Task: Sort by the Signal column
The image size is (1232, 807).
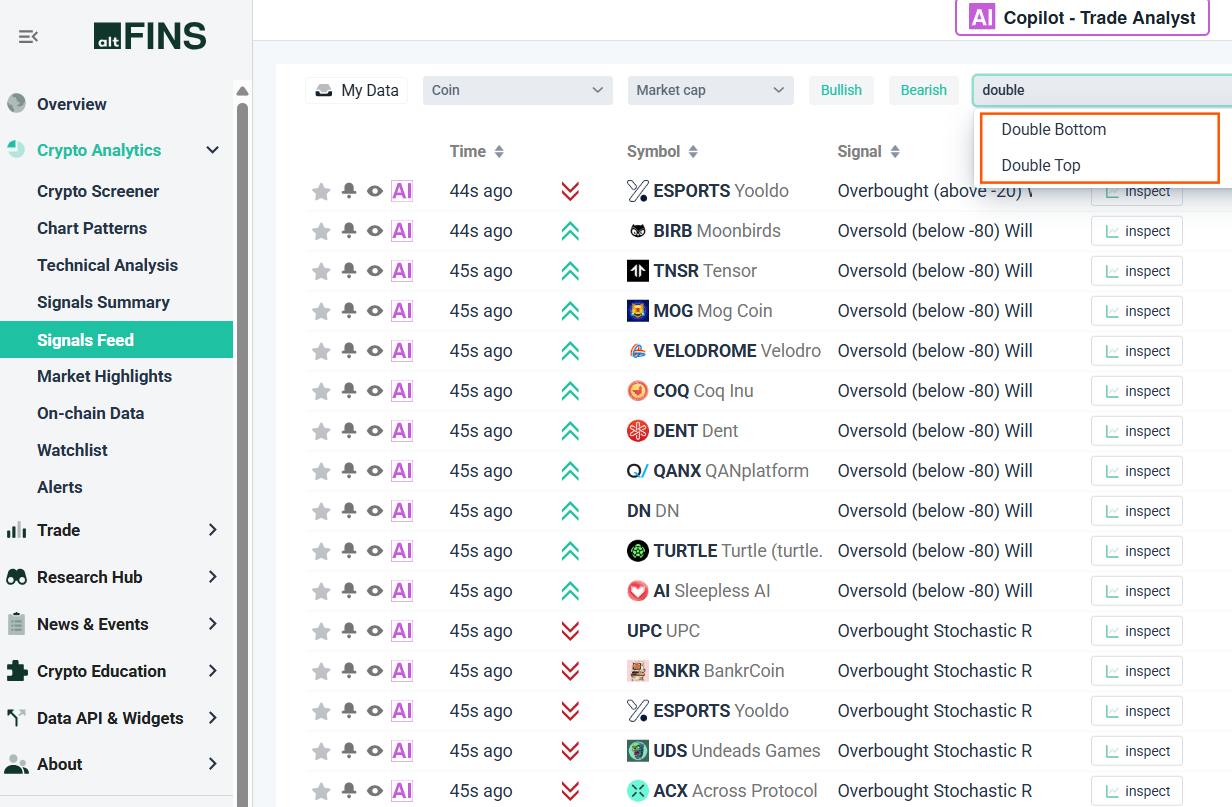Action: click(x=869, y=151)
